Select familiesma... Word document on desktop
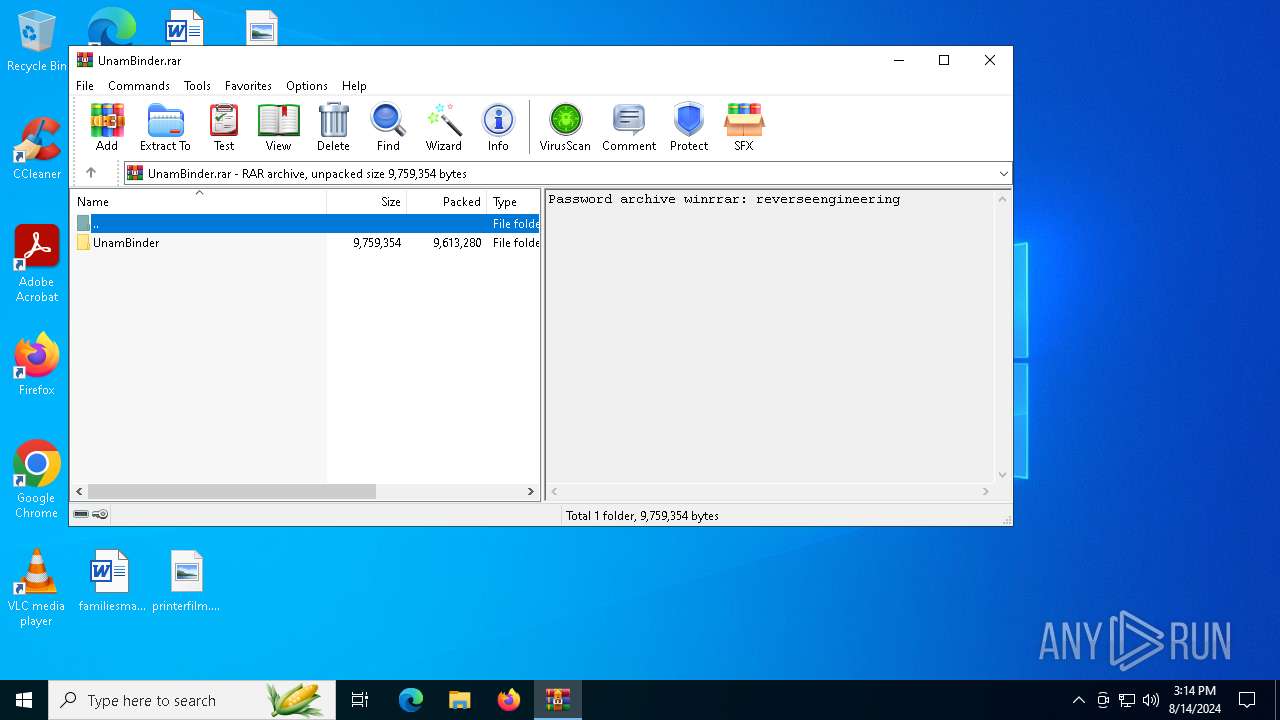 click(x=112, y=580)
